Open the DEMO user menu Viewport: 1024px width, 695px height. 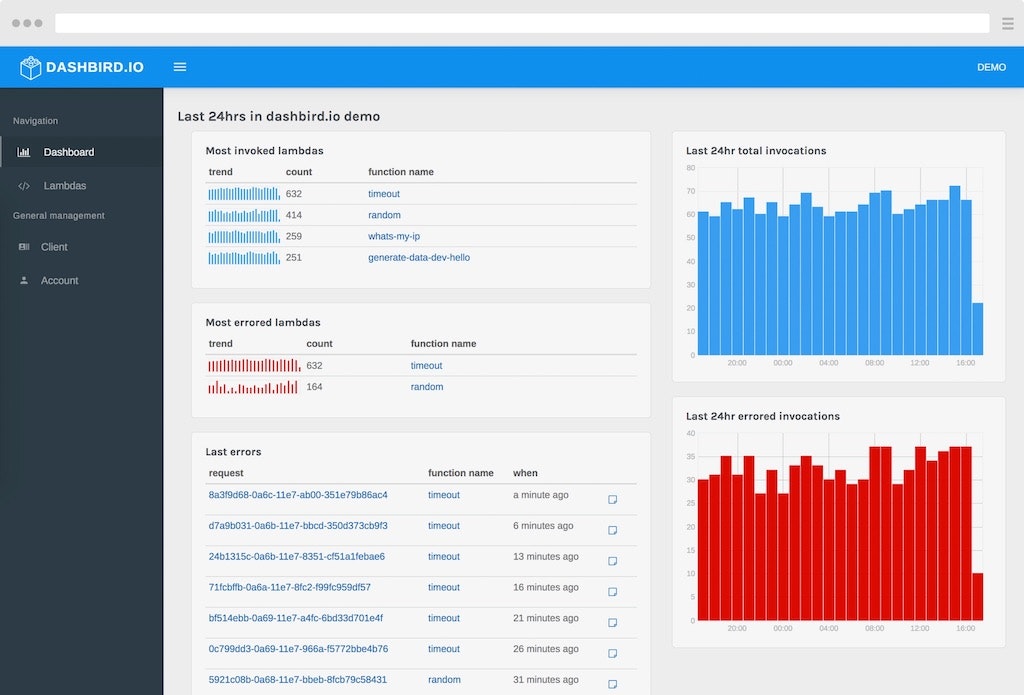[x=991, y=67]
